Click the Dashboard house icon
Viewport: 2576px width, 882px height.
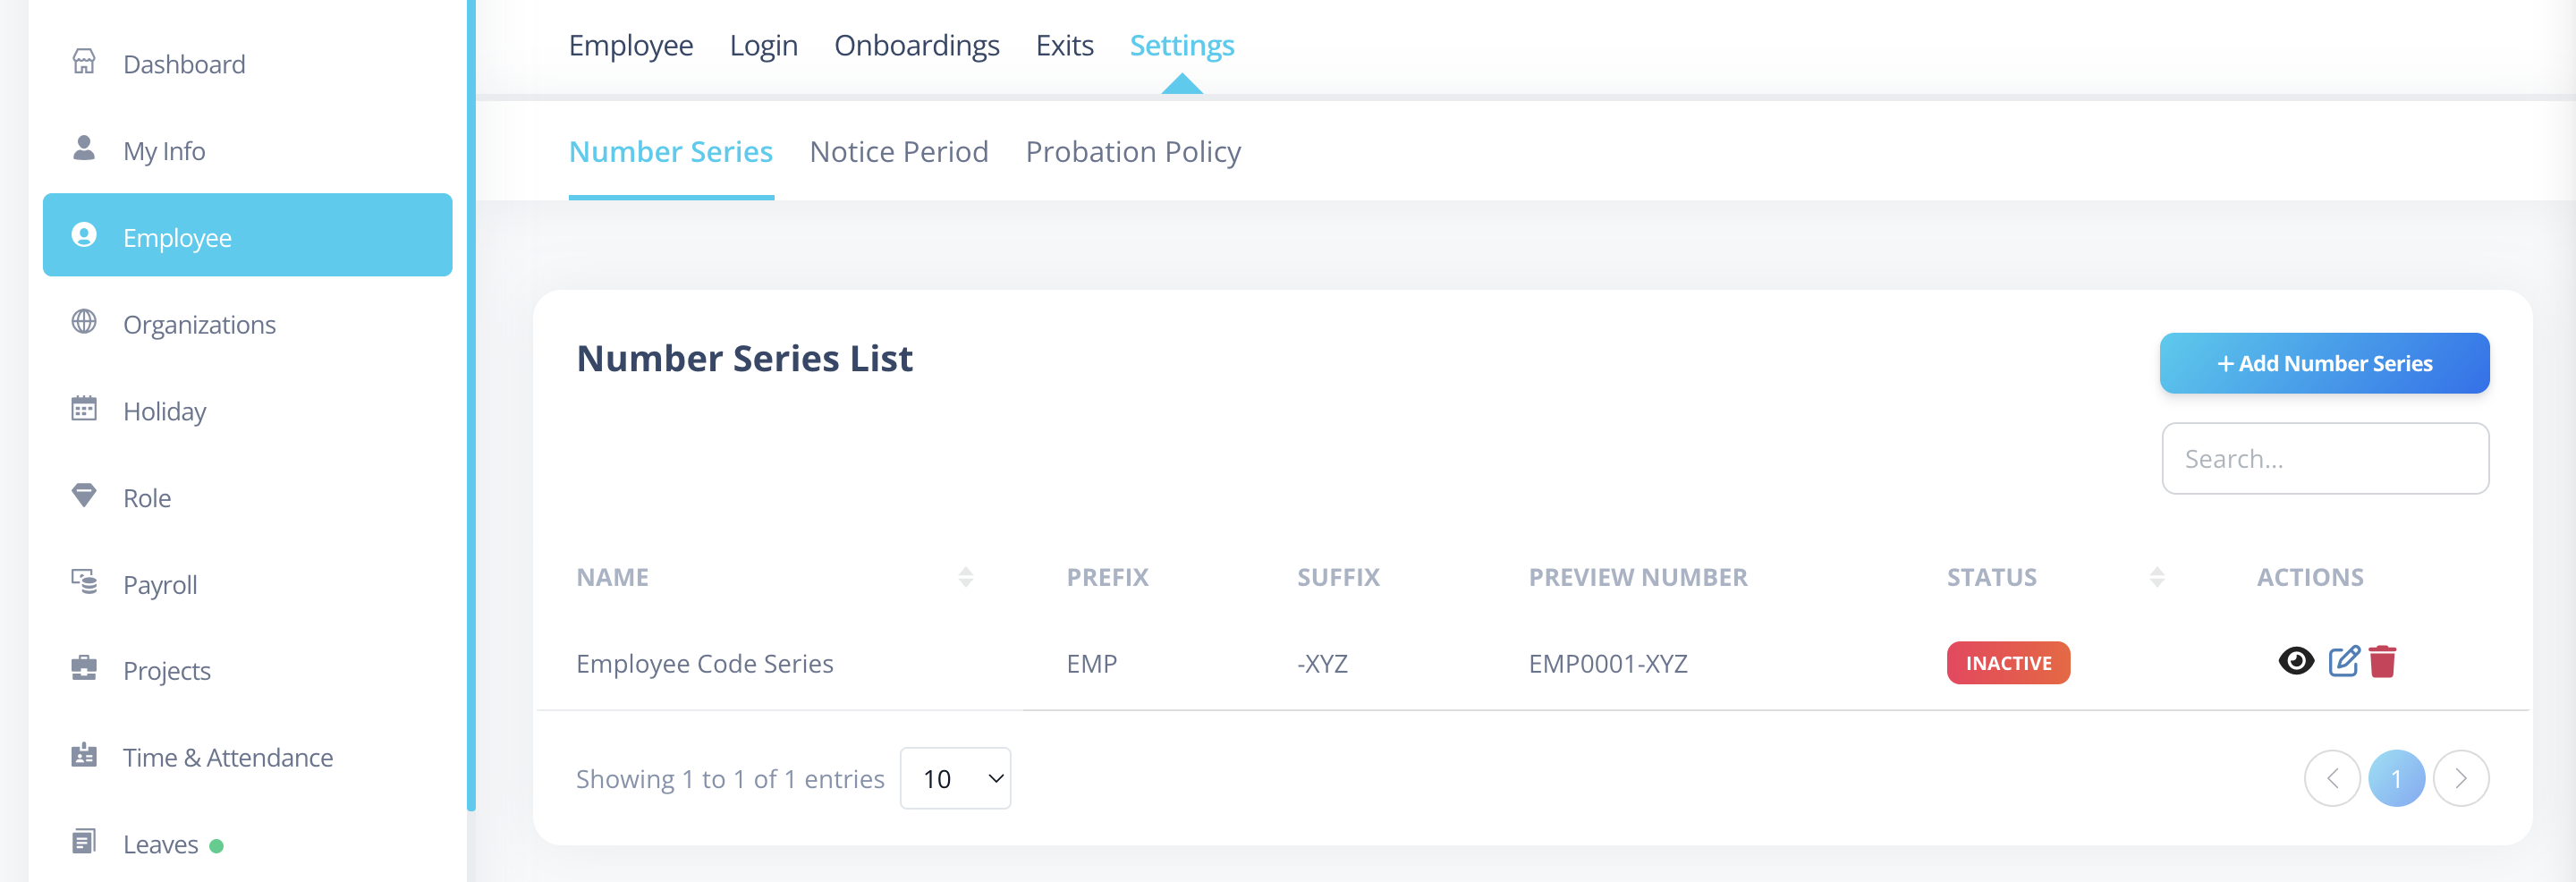[x=84, y=62]
